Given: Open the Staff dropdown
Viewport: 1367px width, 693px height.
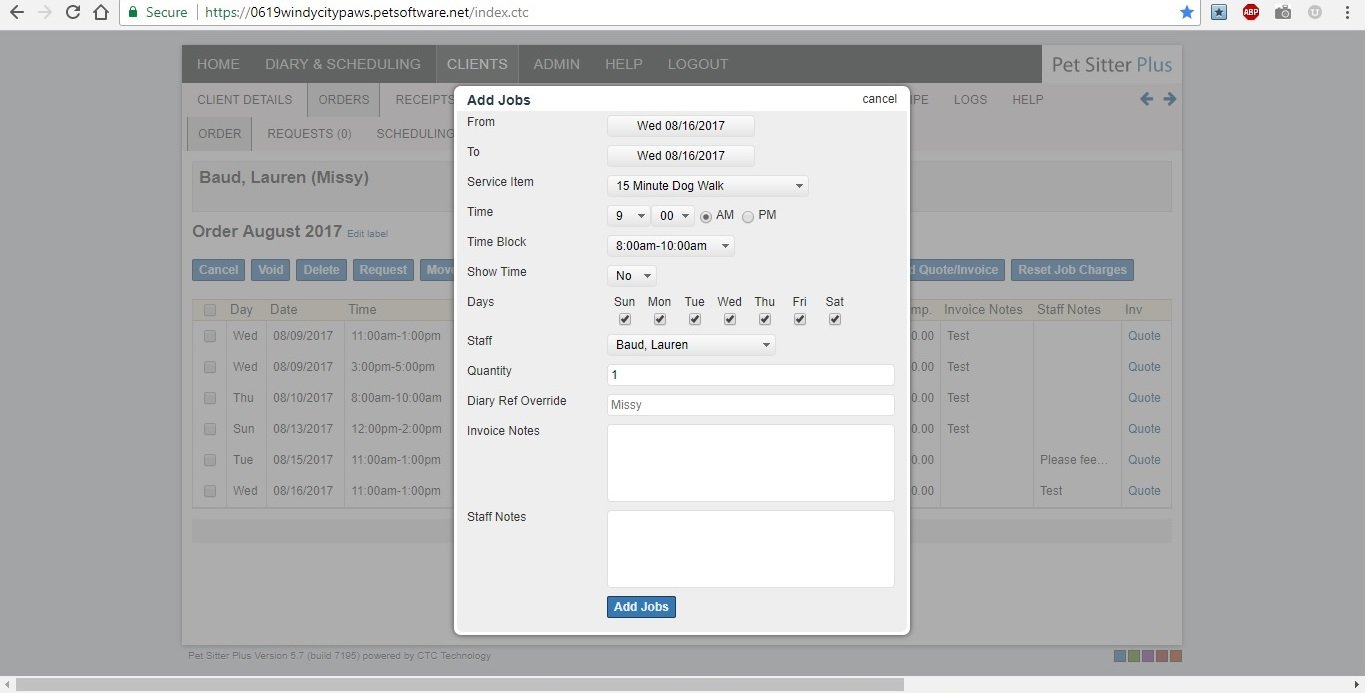Looking at the screenshot, I should [x=691, y=345].
